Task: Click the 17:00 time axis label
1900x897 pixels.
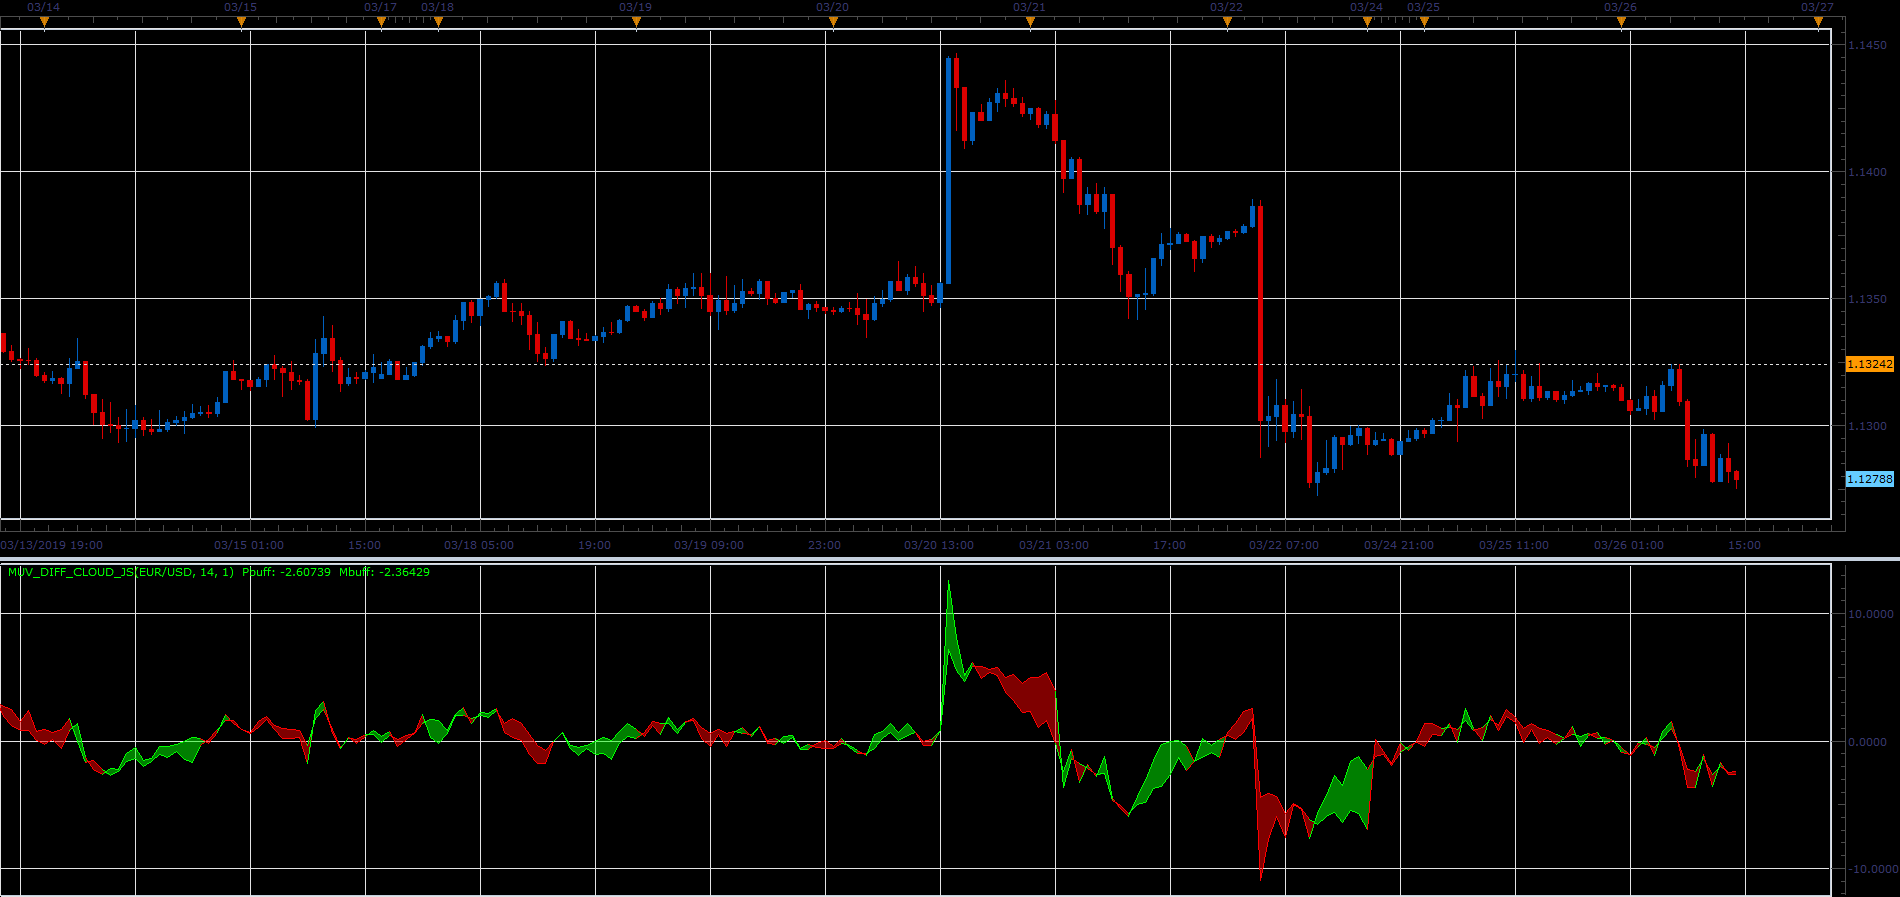Action: point(1169,545)
